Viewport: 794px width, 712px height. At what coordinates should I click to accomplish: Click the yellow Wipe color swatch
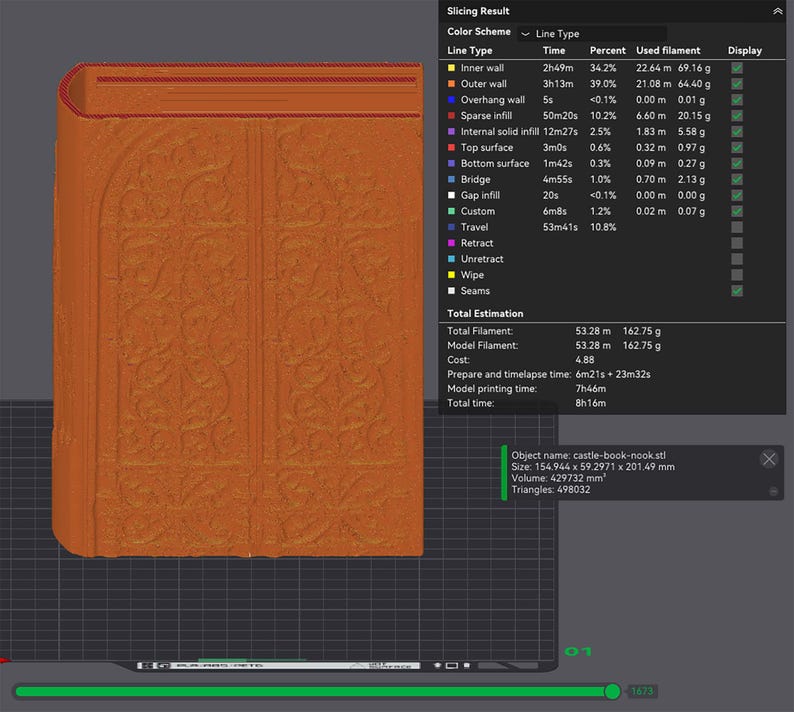click(451, 275)
